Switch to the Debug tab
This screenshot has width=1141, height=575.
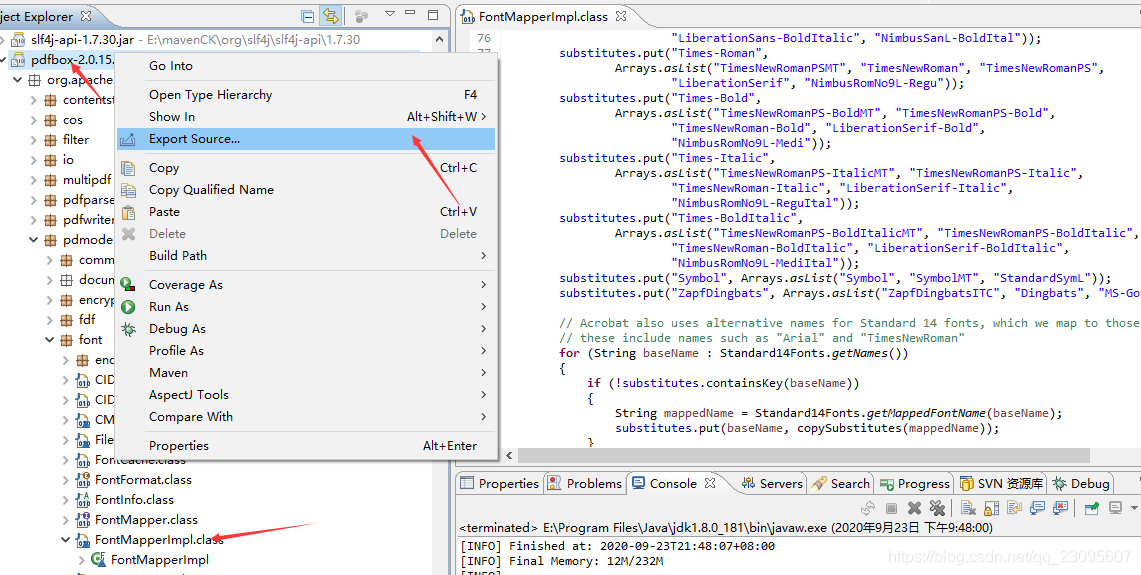point(1081,483)
